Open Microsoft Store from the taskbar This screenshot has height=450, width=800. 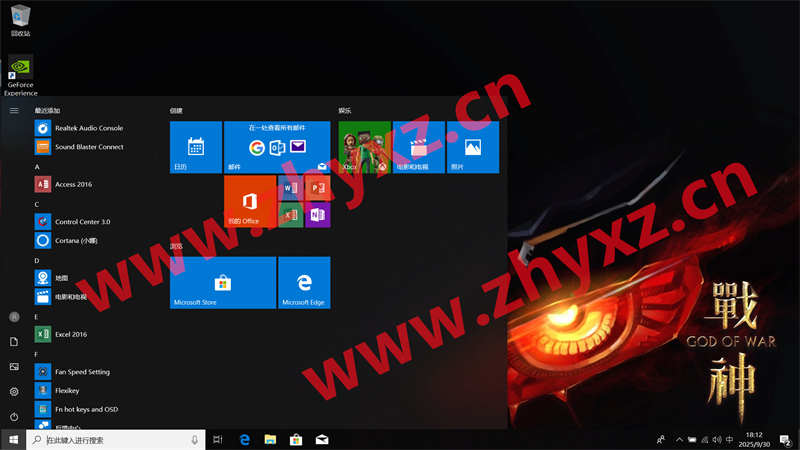click(296, 439)
